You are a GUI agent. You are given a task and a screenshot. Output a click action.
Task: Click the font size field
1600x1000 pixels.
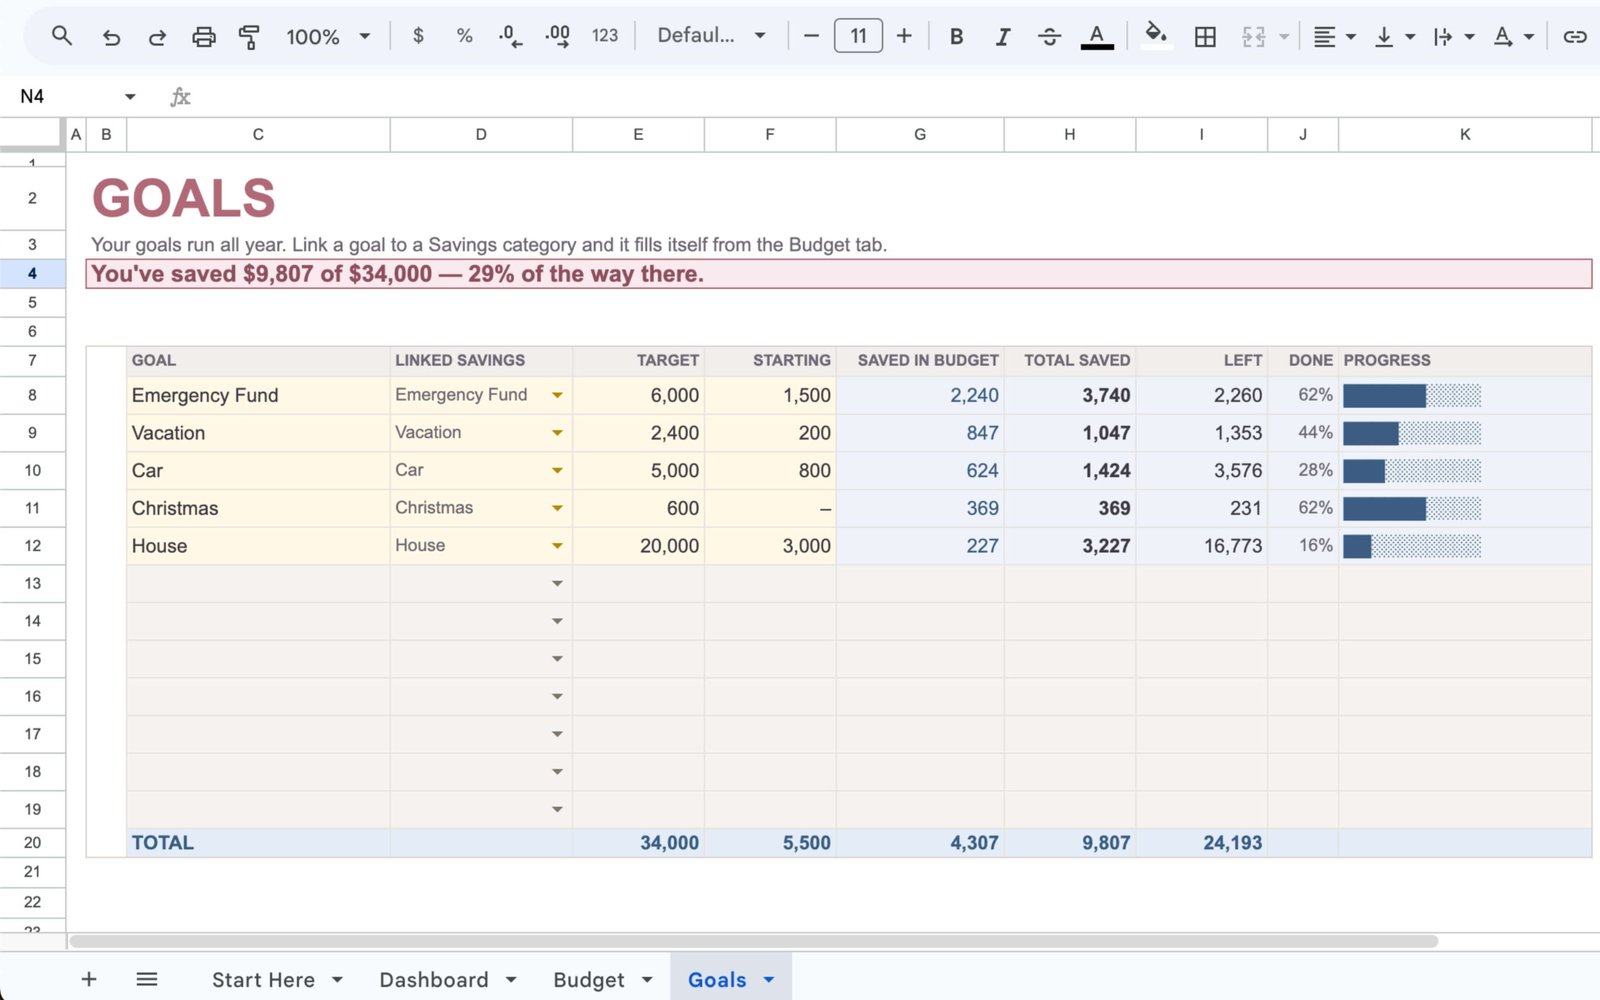click(x=858, y=36)
